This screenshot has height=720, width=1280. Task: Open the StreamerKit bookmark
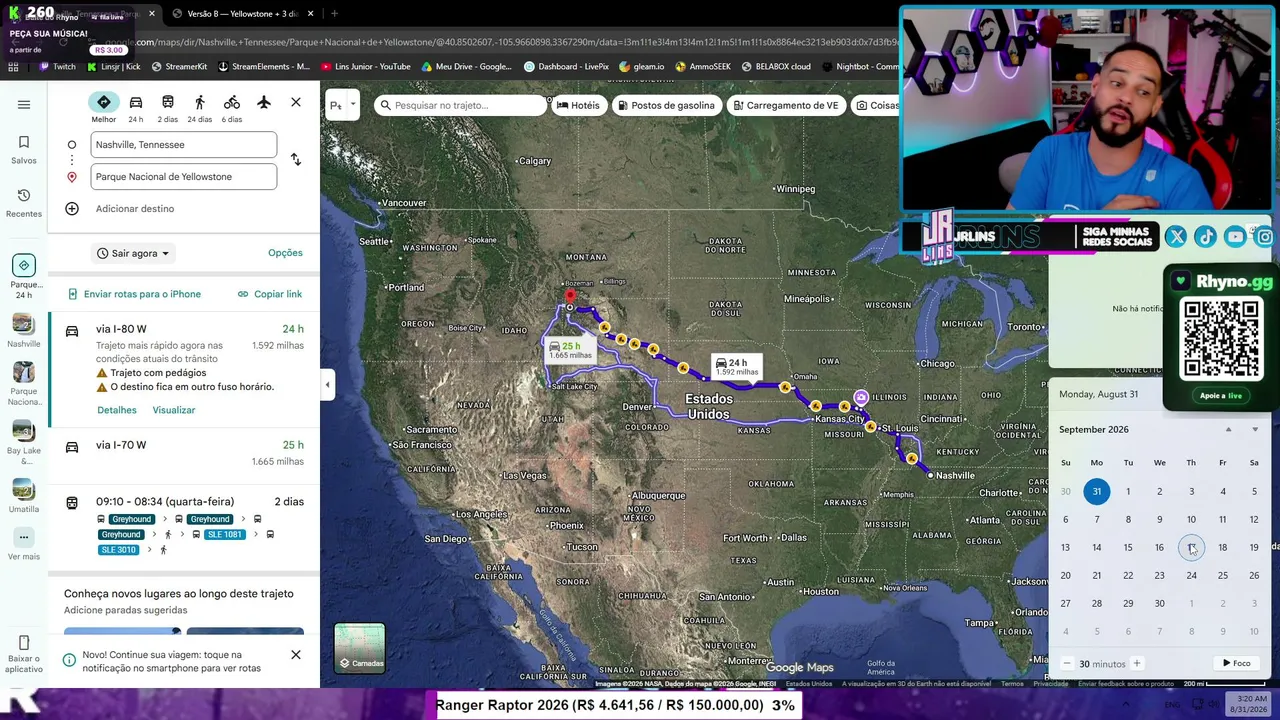(x=179, y=67)
